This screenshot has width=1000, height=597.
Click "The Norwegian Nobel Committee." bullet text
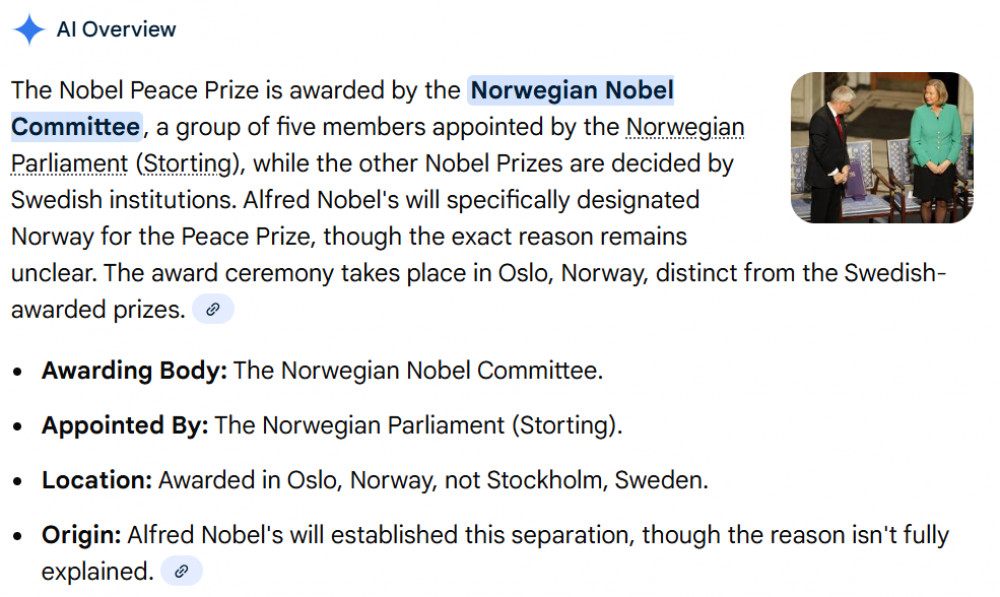click(418, 371)
